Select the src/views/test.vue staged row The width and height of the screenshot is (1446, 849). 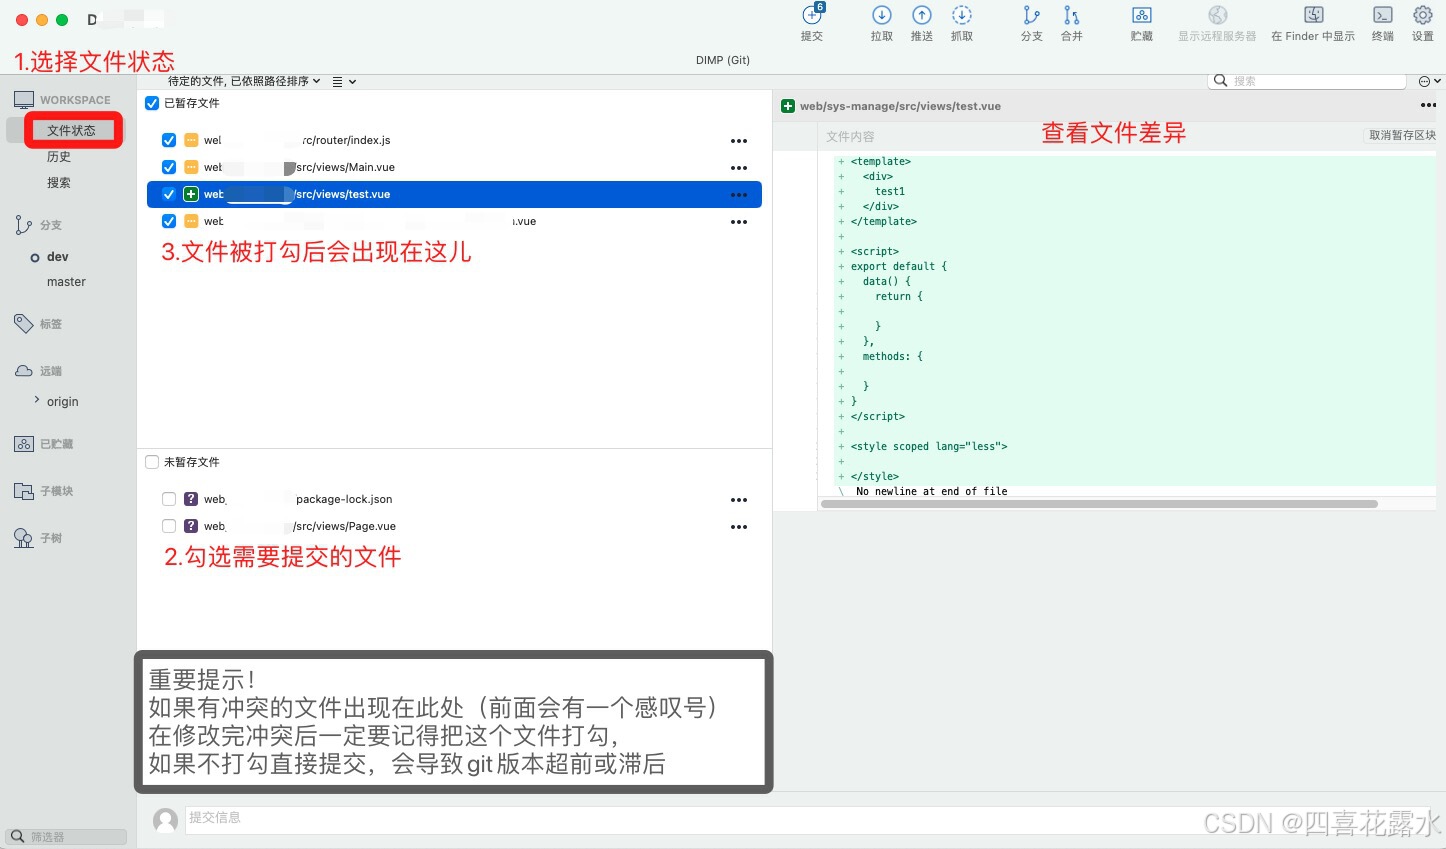[x=454, y=194]
